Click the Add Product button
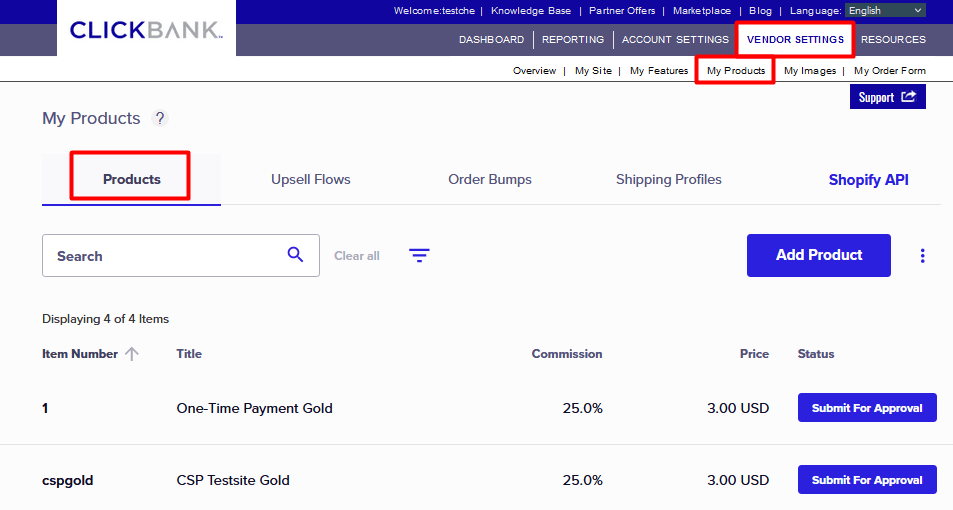 click(x=818, y=255)
